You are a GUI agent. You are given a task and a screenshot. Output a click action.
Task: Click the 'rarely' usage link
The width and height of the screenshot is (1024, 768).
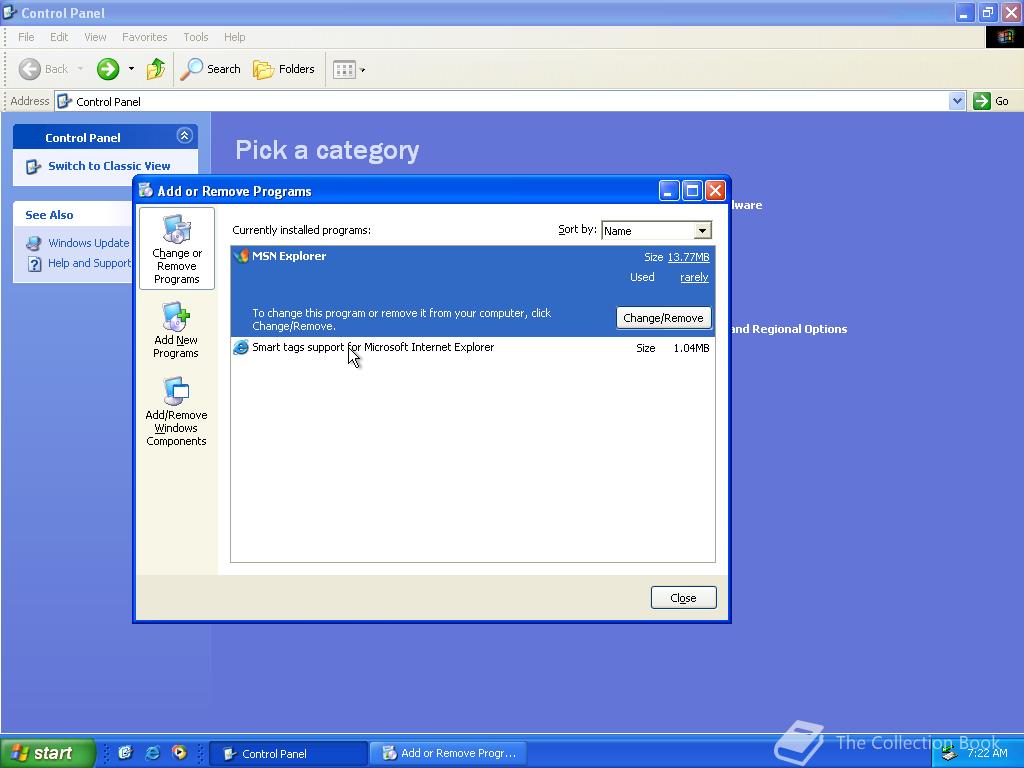click(694, 278)
